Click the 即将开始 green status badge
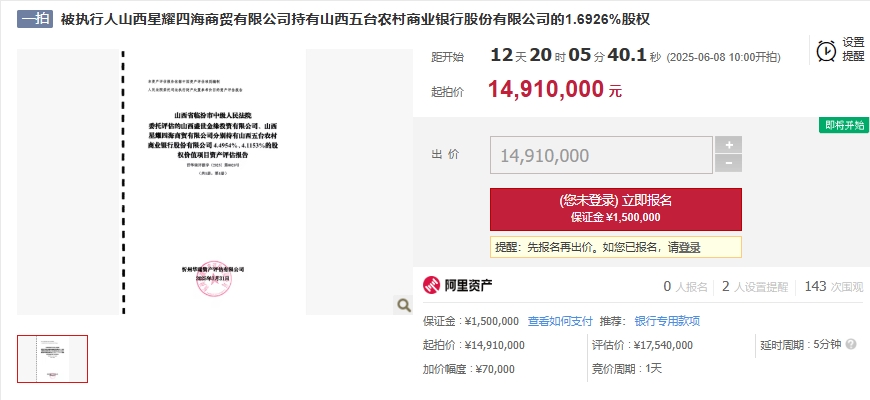Screen dimensions: 870x400 (x=844, y=125)
